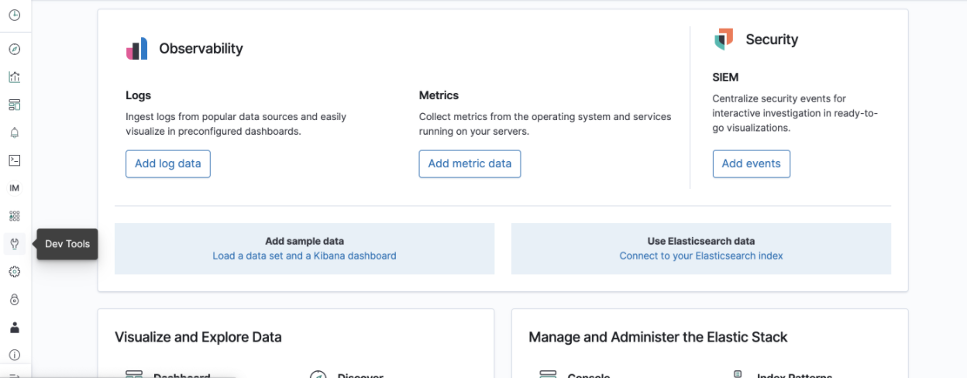Click the Add sample data title
Image resolution: width=968 pixels, height=379 pixels.
[304, 241]
